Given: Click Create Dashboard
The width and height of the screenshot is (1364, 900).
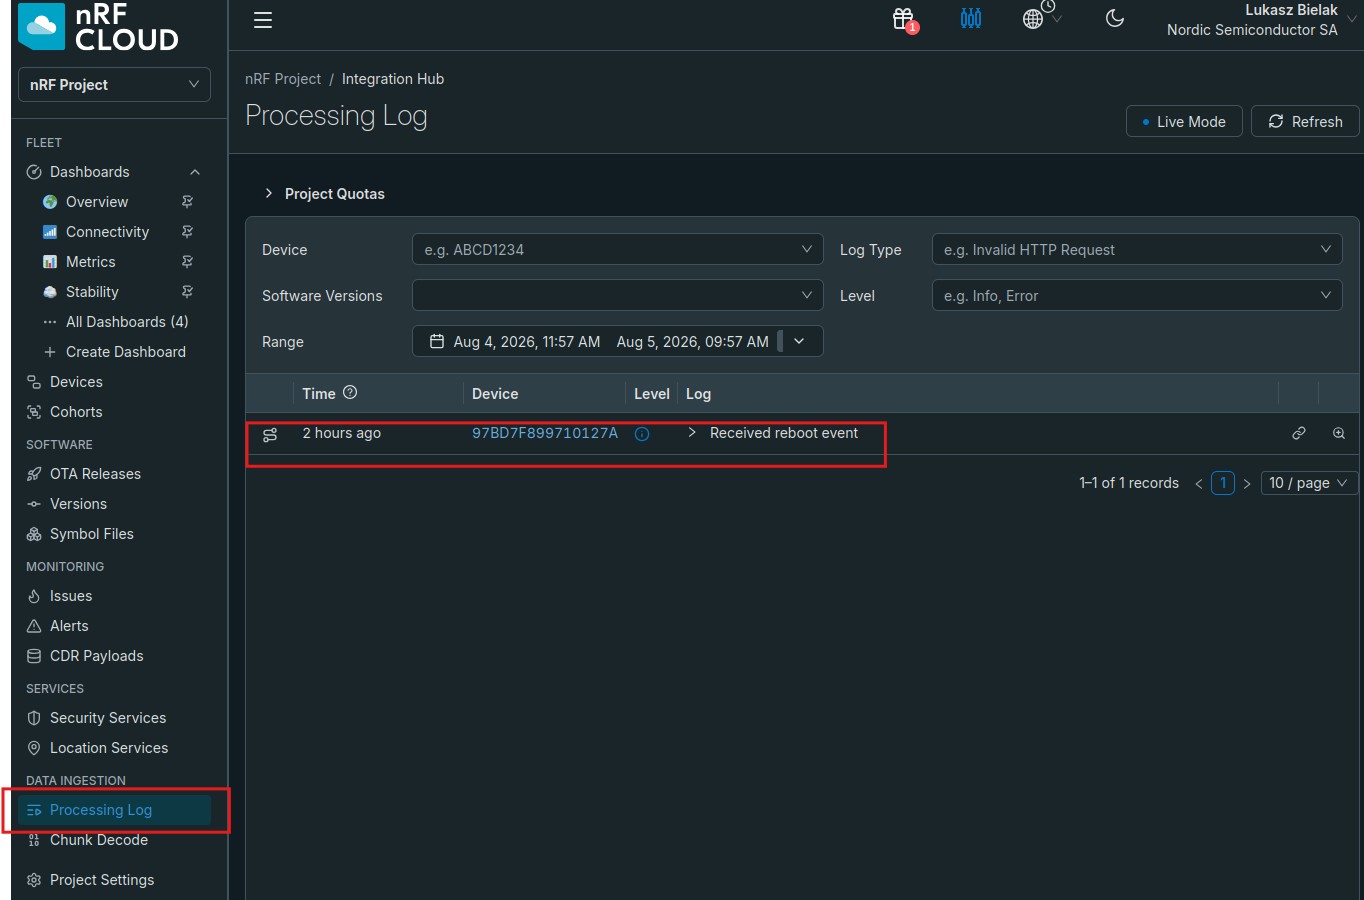Looking at the screenshot, I should pos(125,352).
